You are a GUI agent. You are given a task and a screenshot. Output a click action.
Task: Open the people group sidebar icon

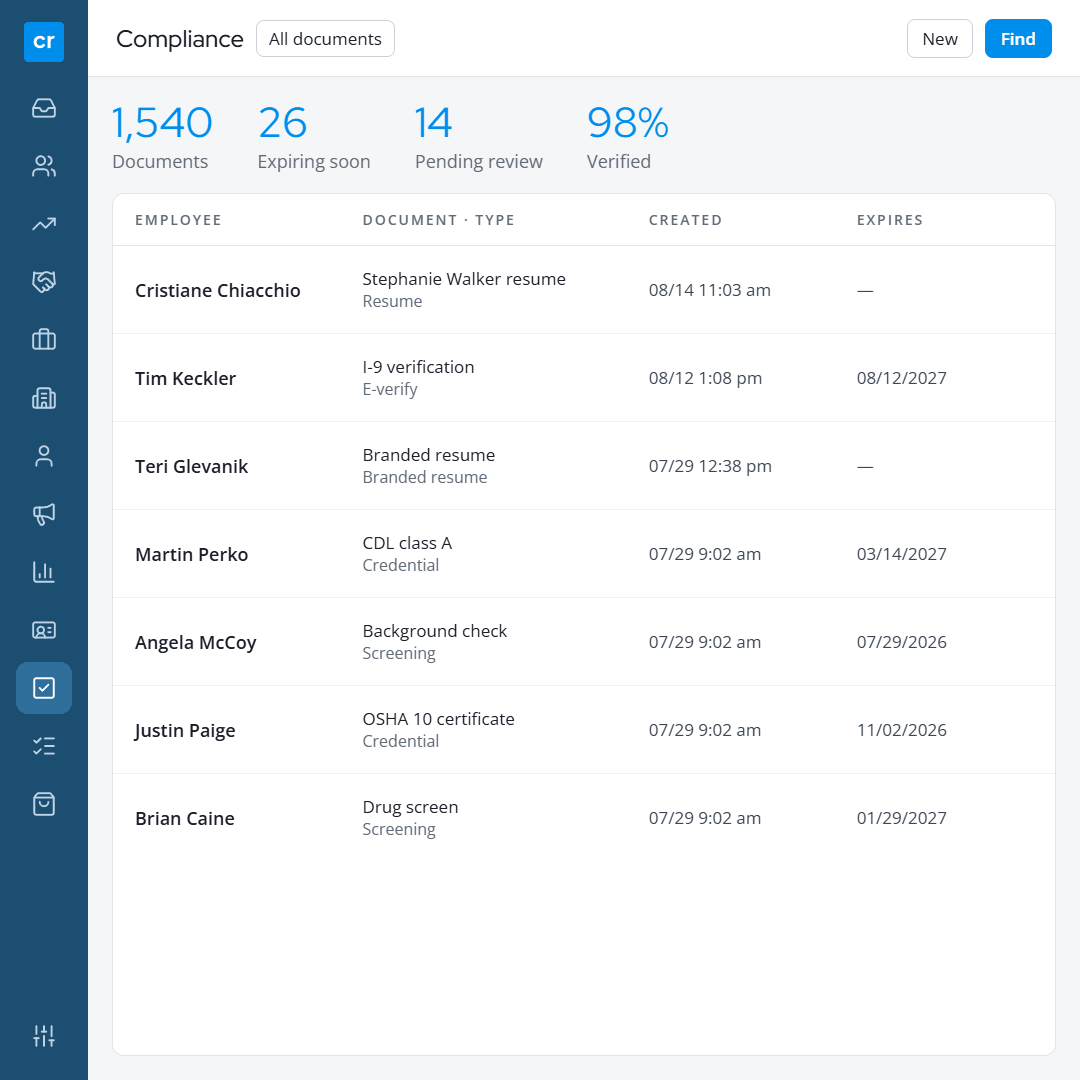(43, 166)
